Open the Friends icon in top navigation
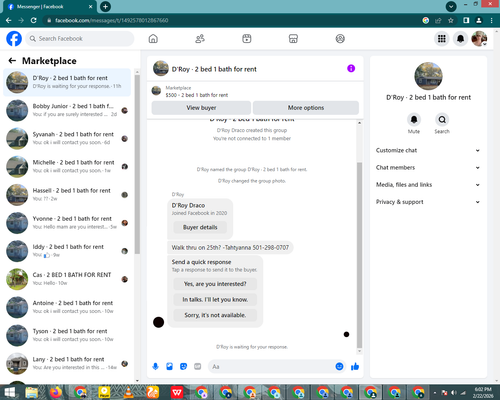500x400 pixels. (200, 39)
